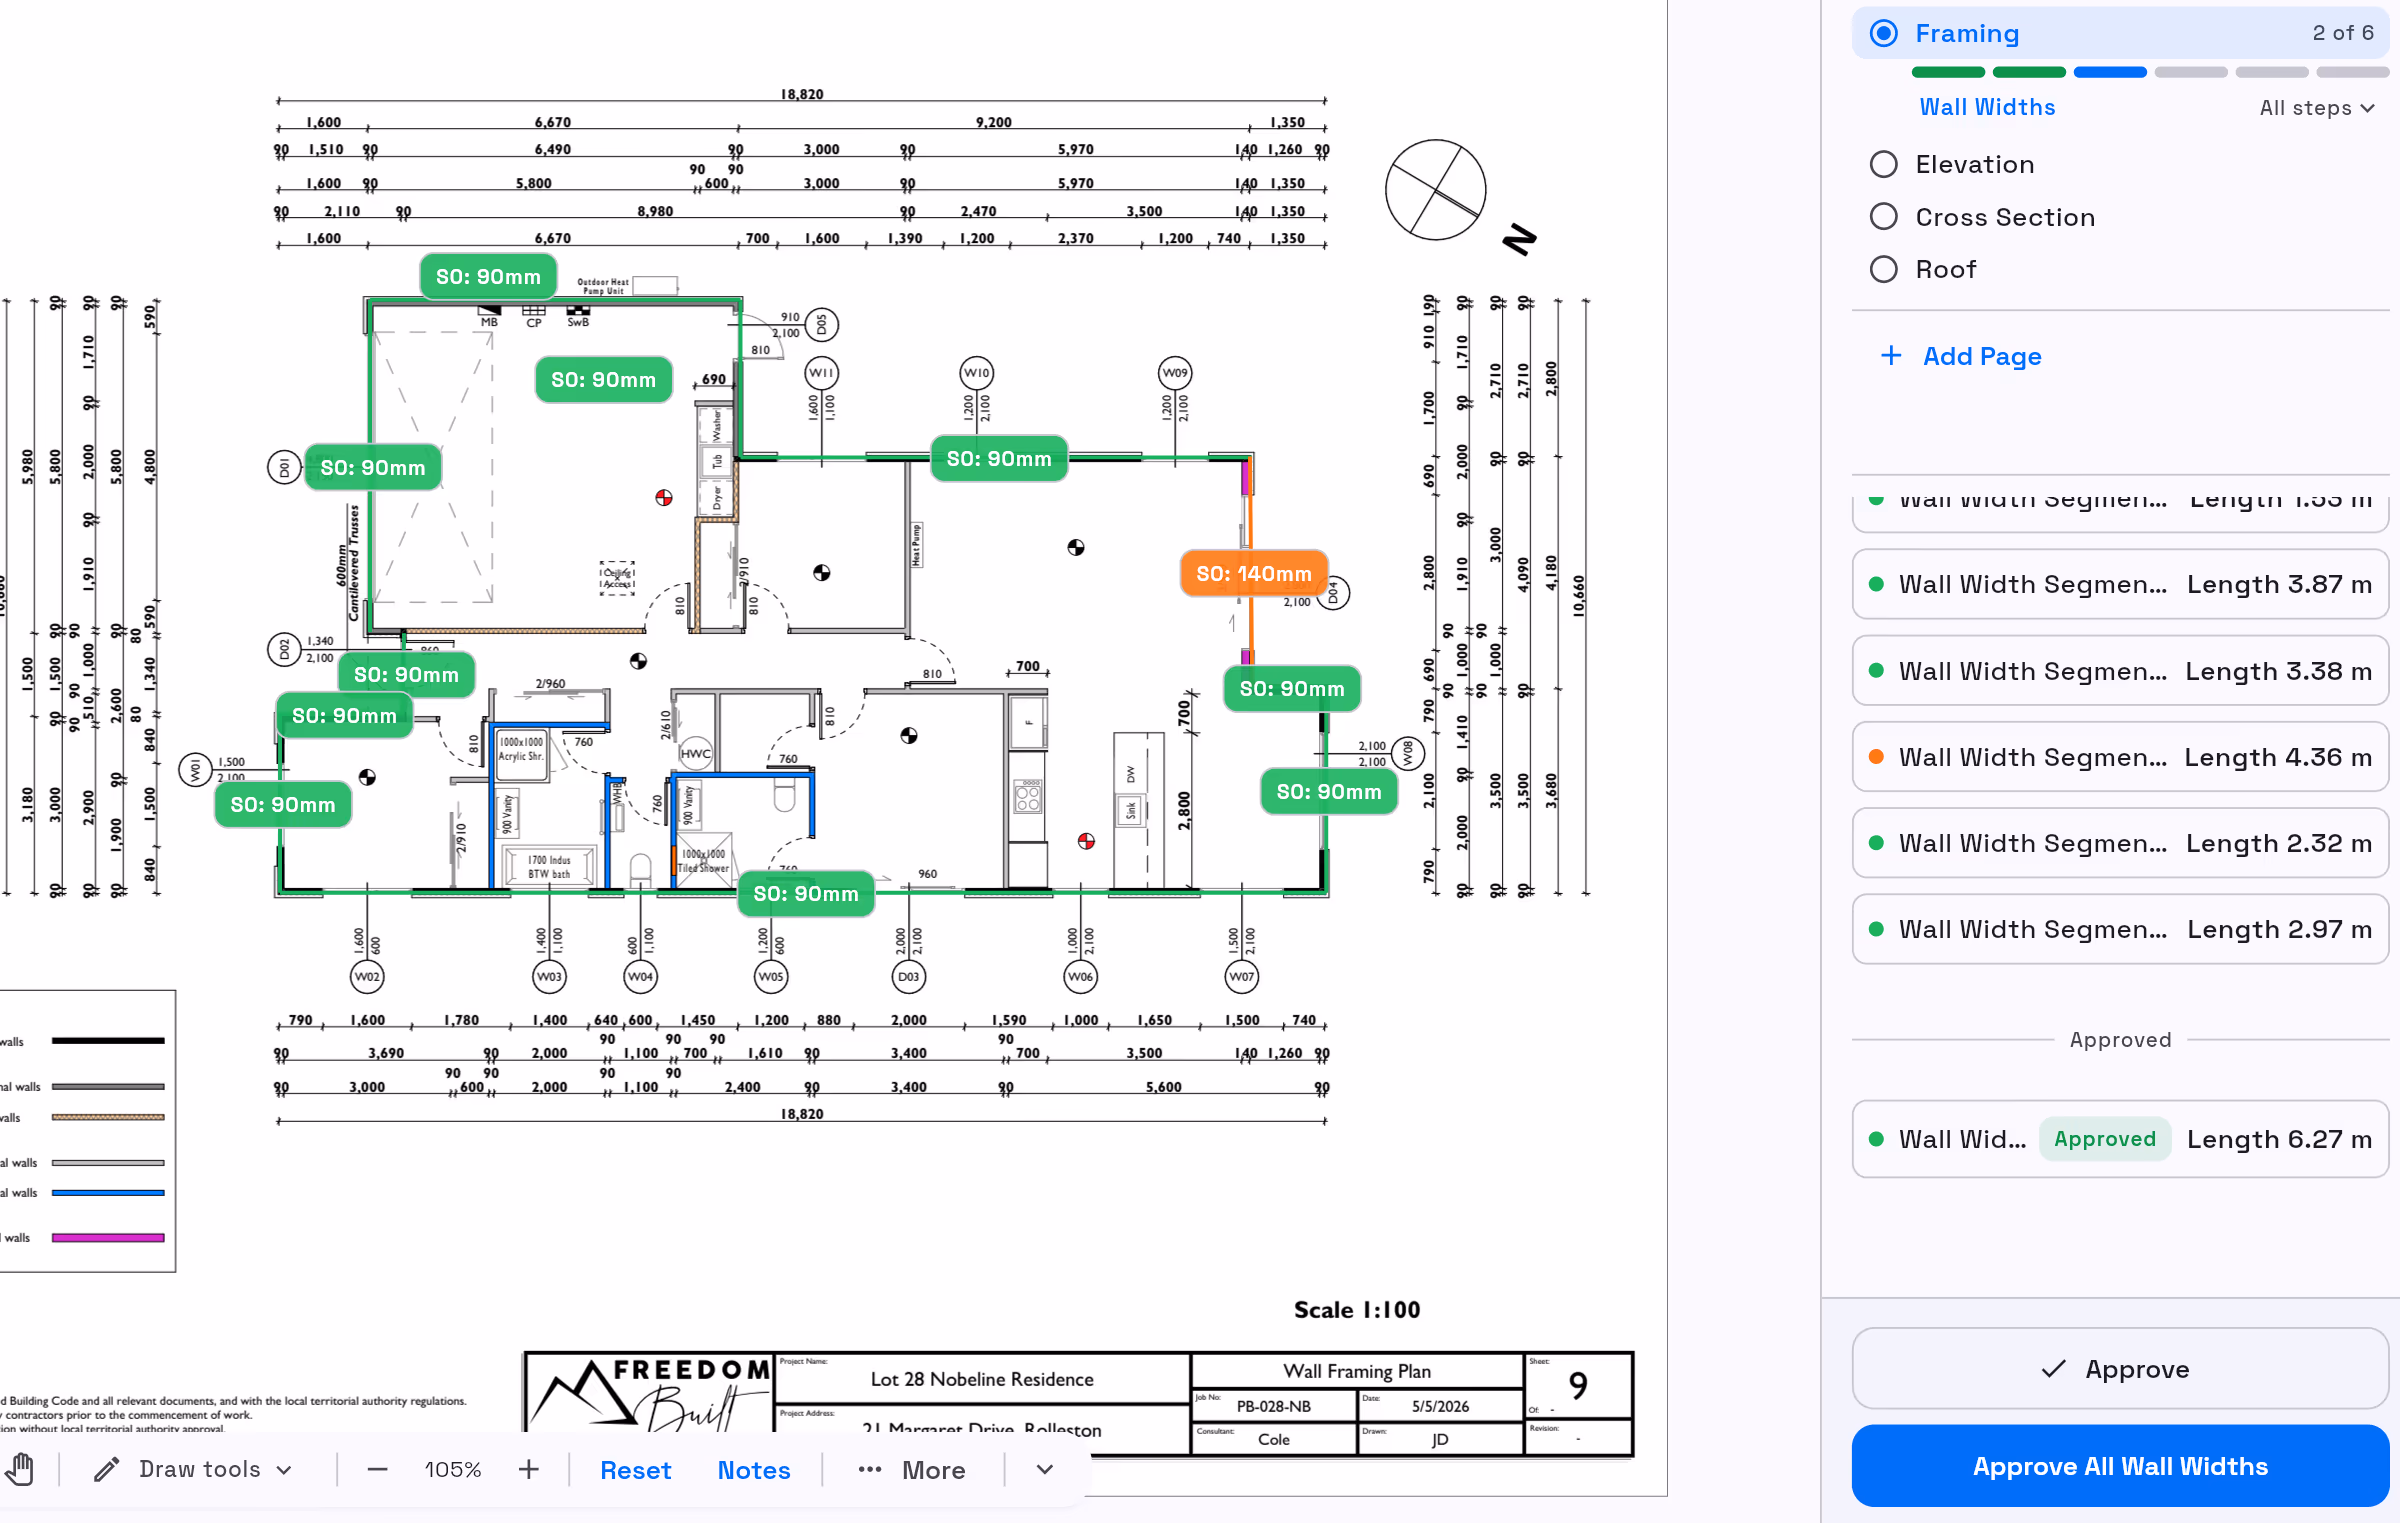Click the SO: 90mm label next to W01
Image resolution: width=2400 pixels, height=1523 pixels.
click(x=283, y=804)
